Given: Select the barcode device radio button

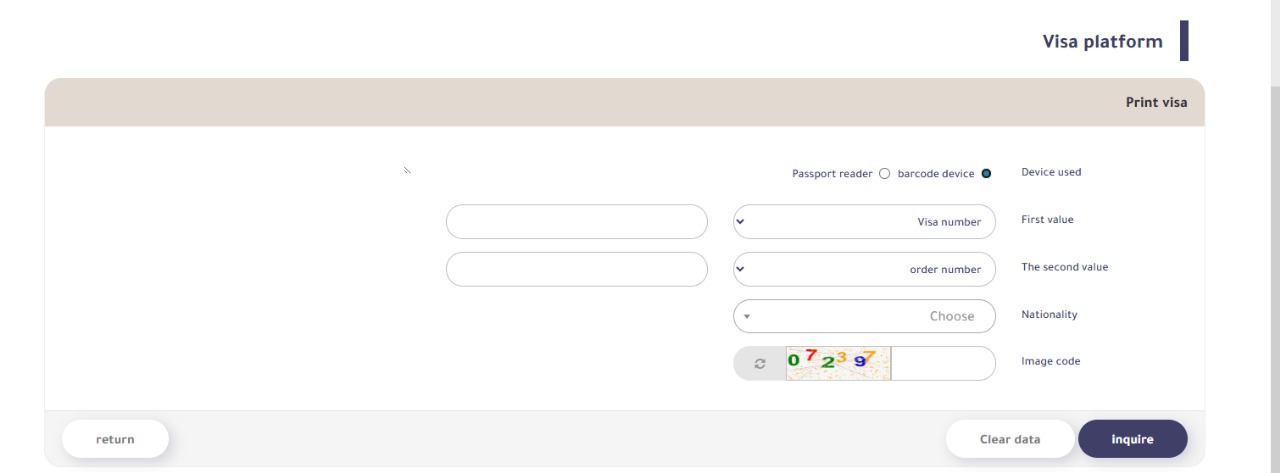Looking at the screenshot, I should click(986, 174).
